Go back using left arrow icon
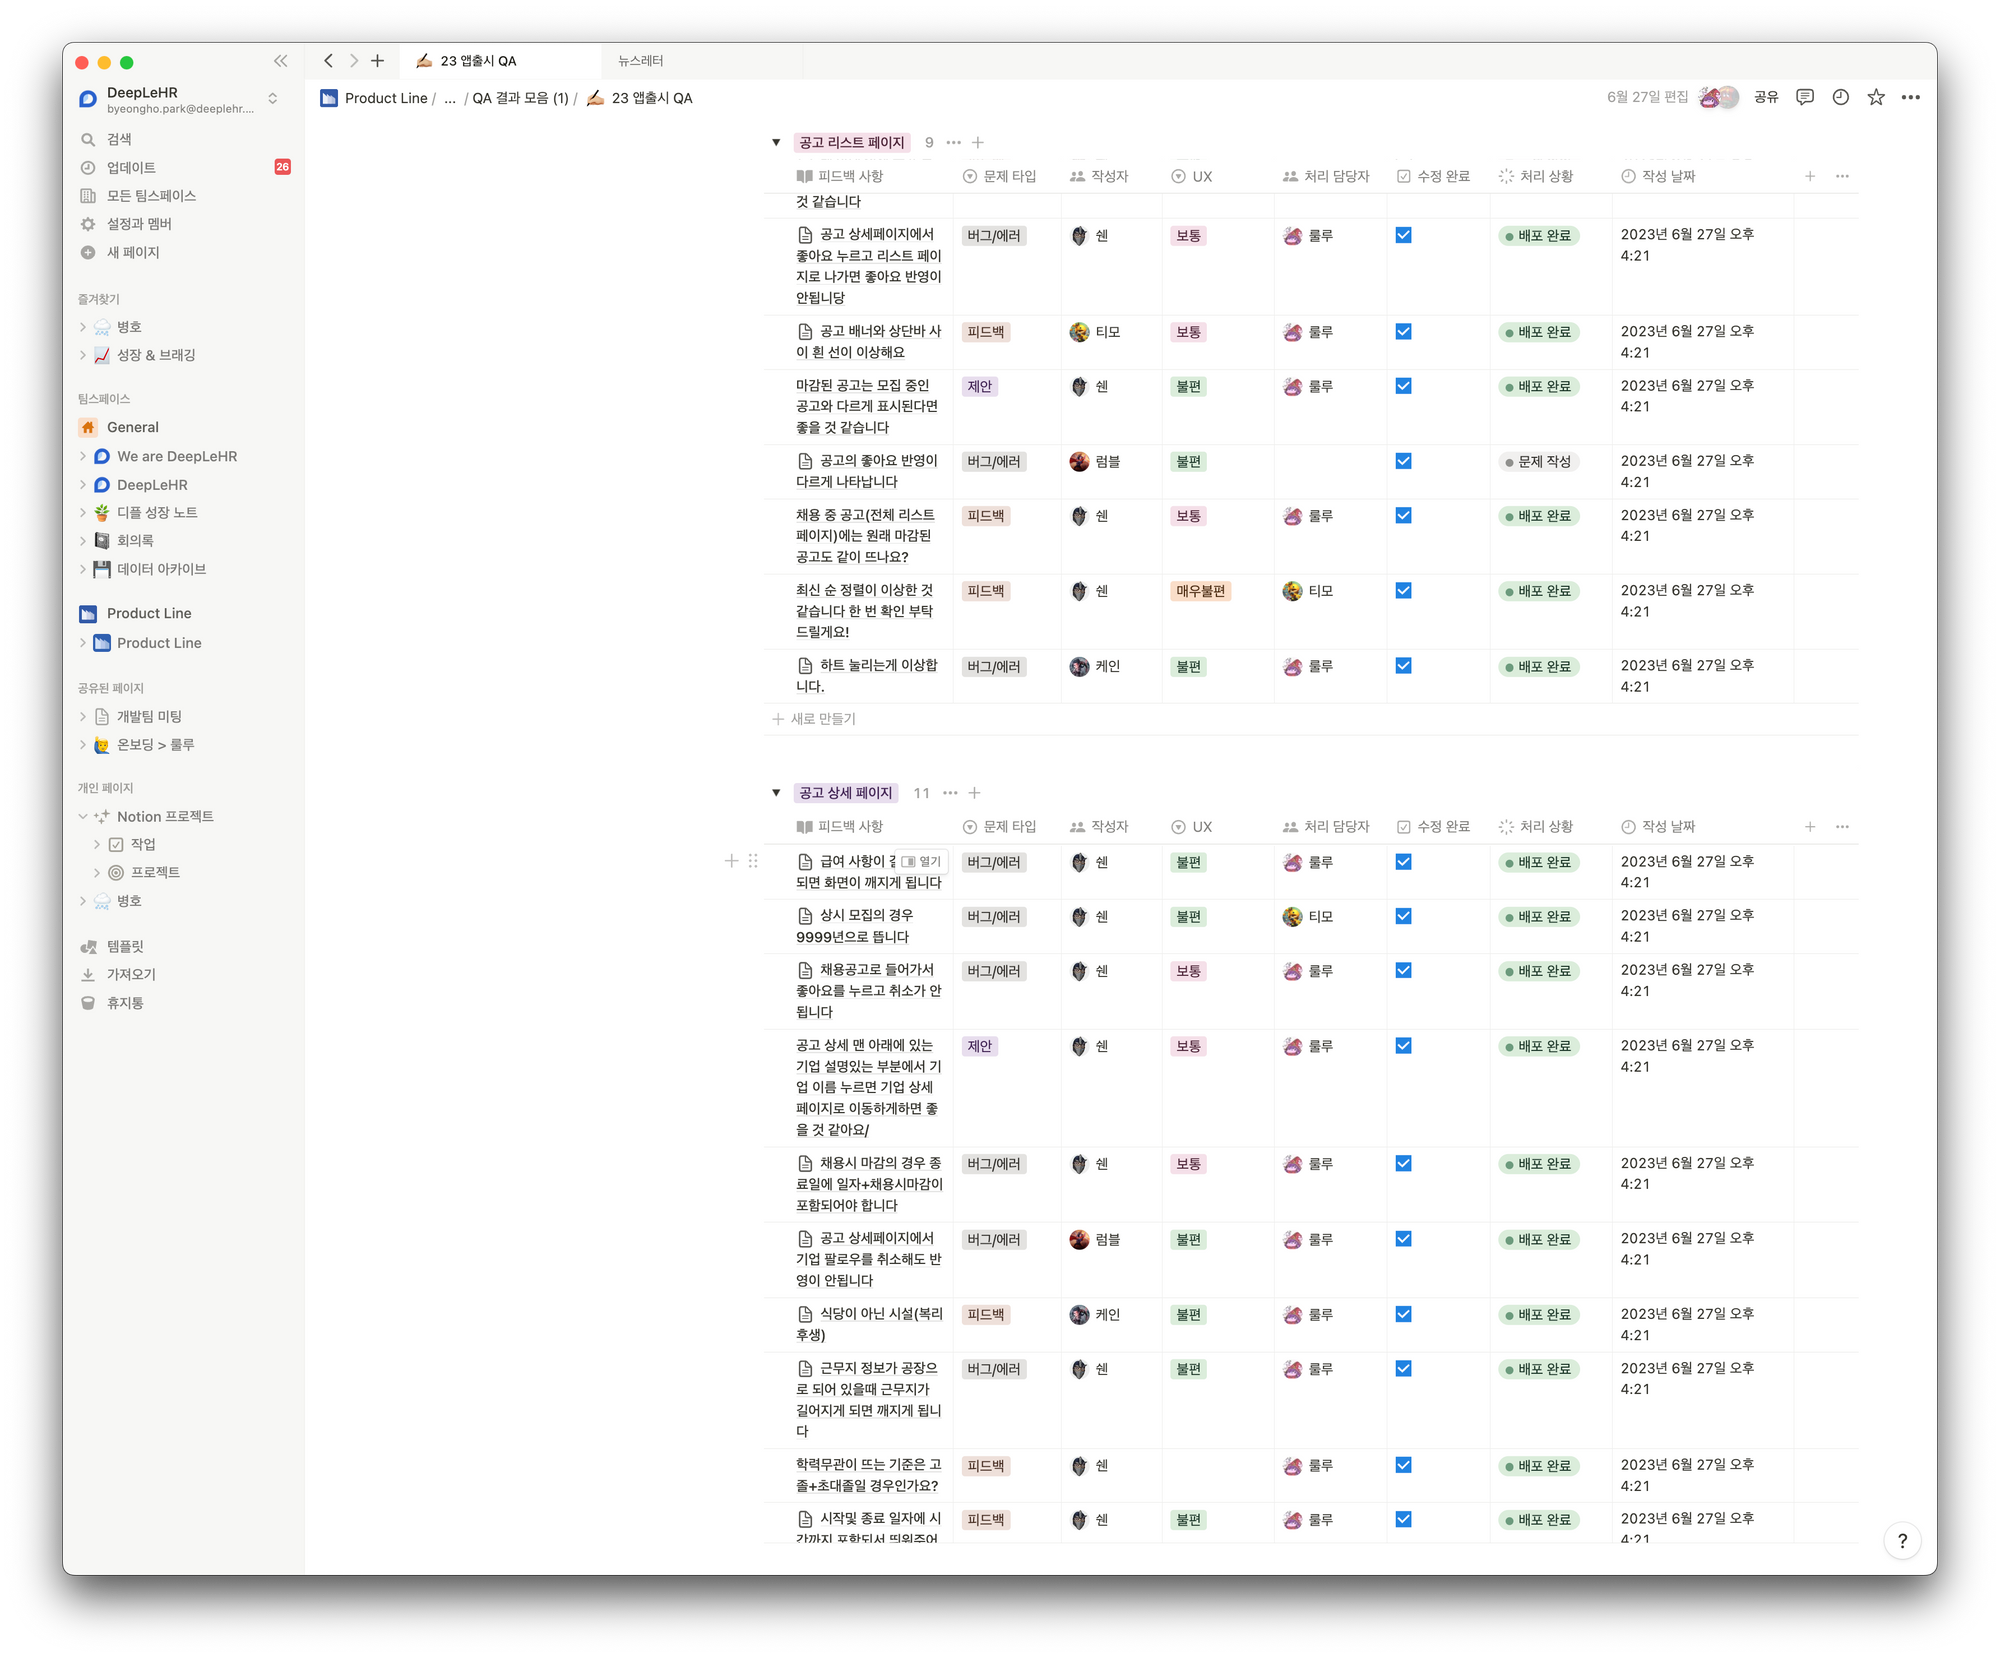 [328, 61]
